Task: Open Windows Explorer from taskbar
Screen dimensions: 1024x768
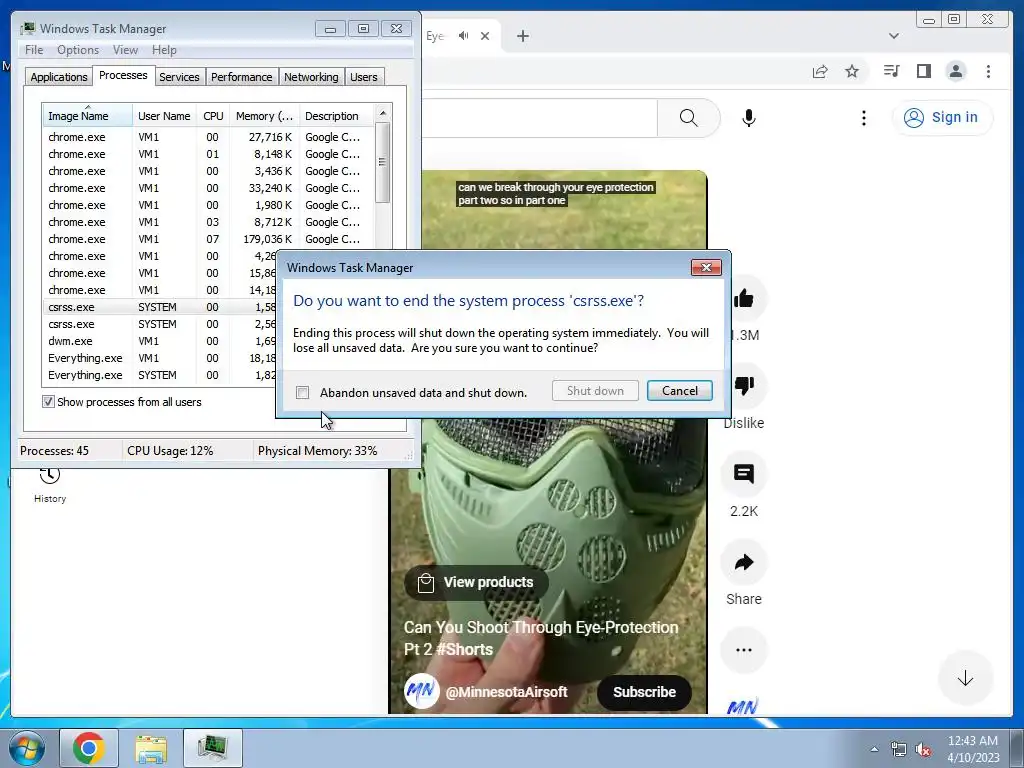Action: pyautogui.click(x=151, y=748)
